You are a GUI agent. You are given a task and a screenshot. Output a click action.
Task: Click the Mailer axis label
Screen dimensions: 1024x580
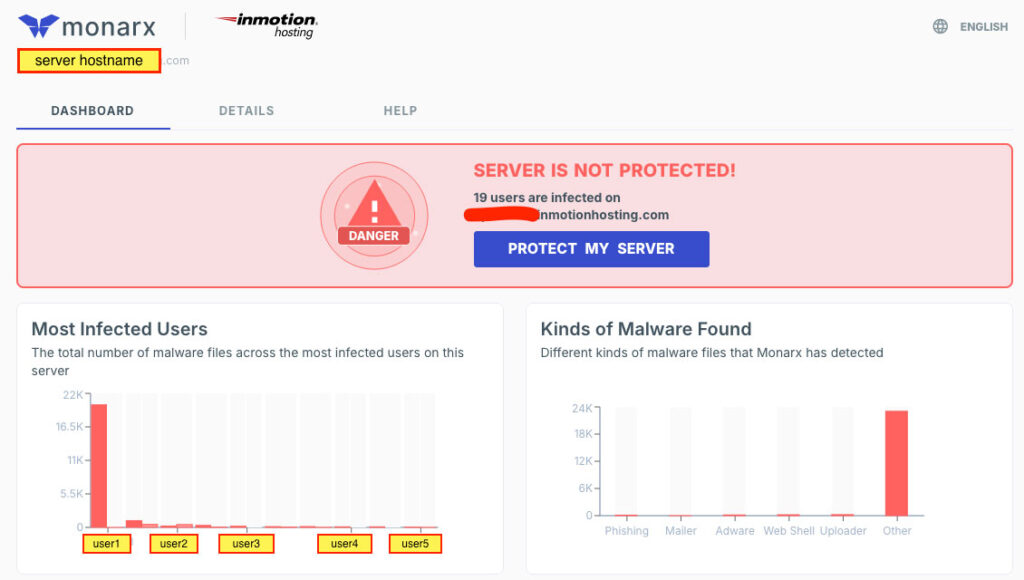coord(681,531)
